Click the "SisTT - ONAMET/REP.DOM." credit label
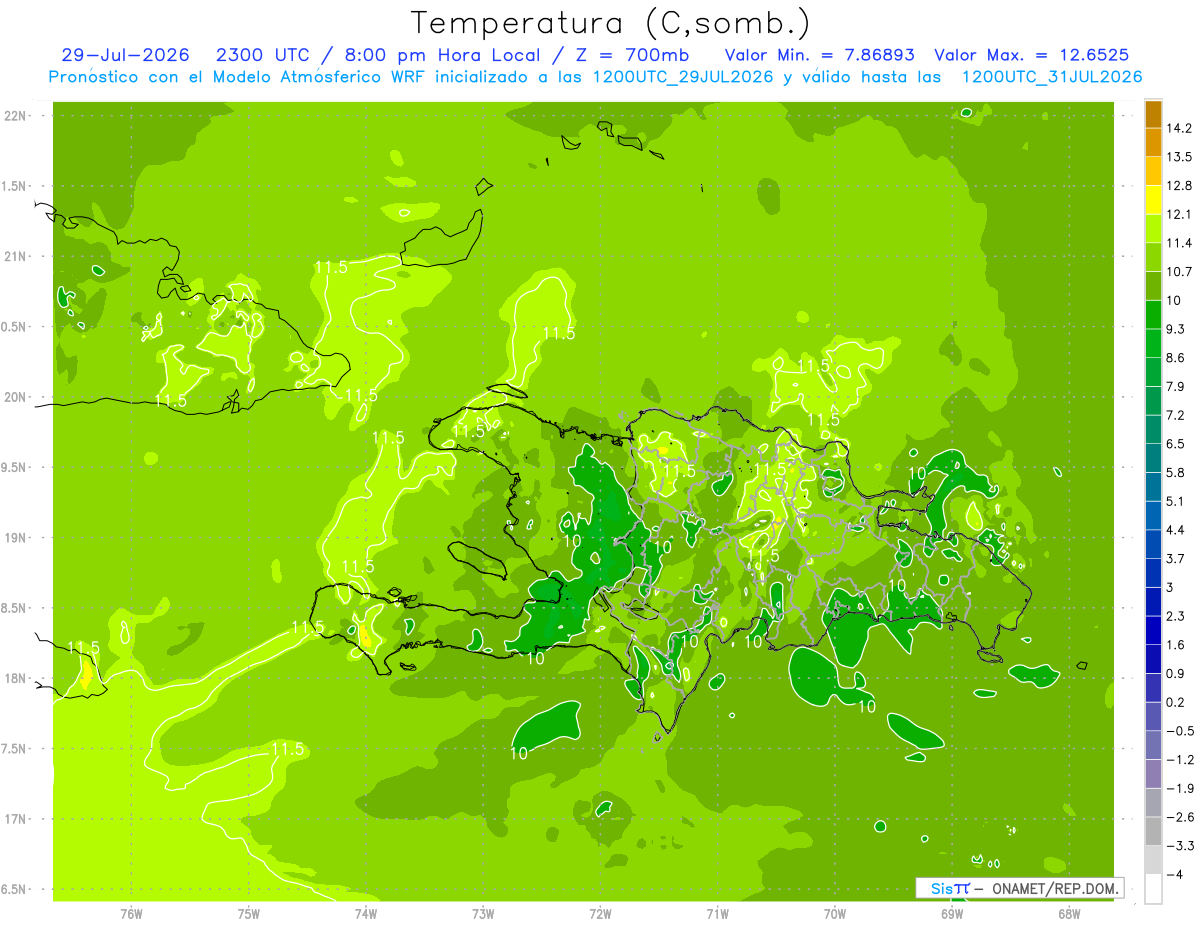The height and width of the screenshot is (927, 1200). pos(1019,888)
